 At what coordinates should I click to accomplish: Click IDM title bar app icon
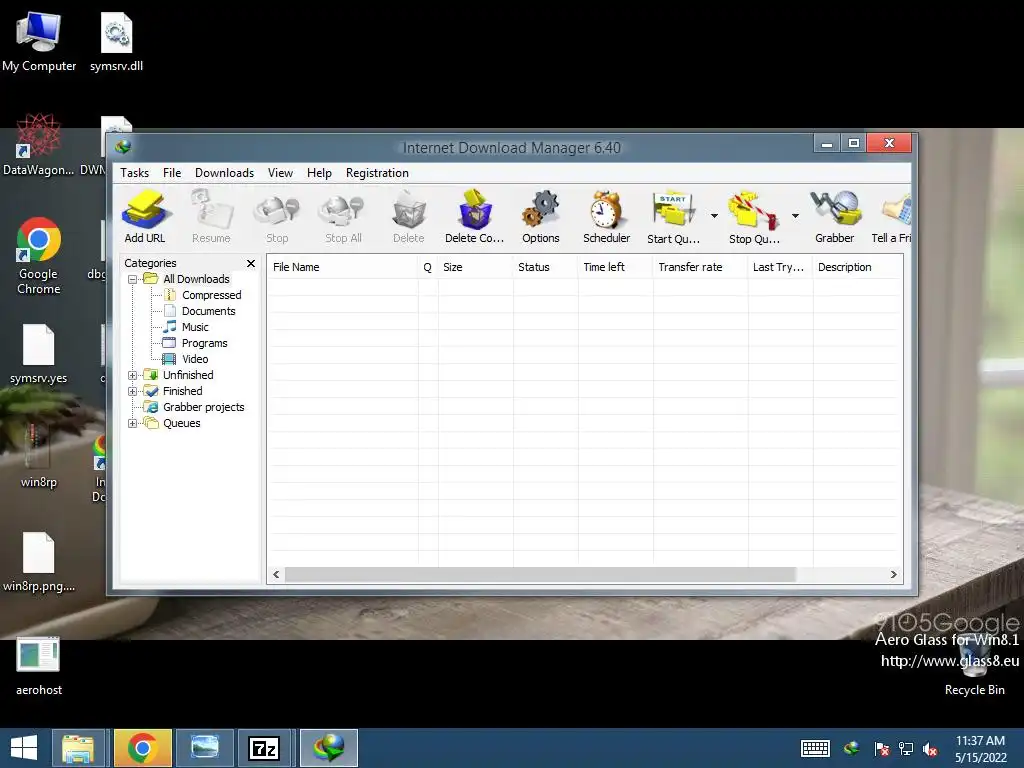pos(123,146)
